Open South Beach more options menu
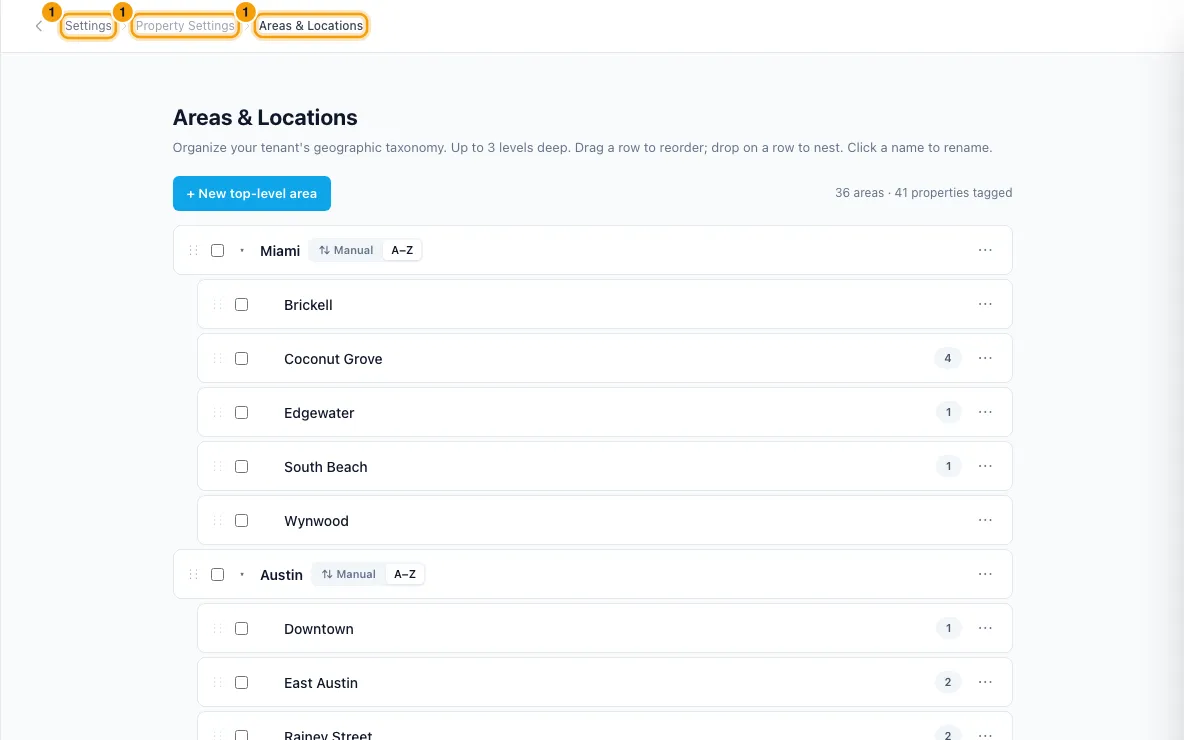The height and width of the screenshot is (740, 1184). pos(985,466)
